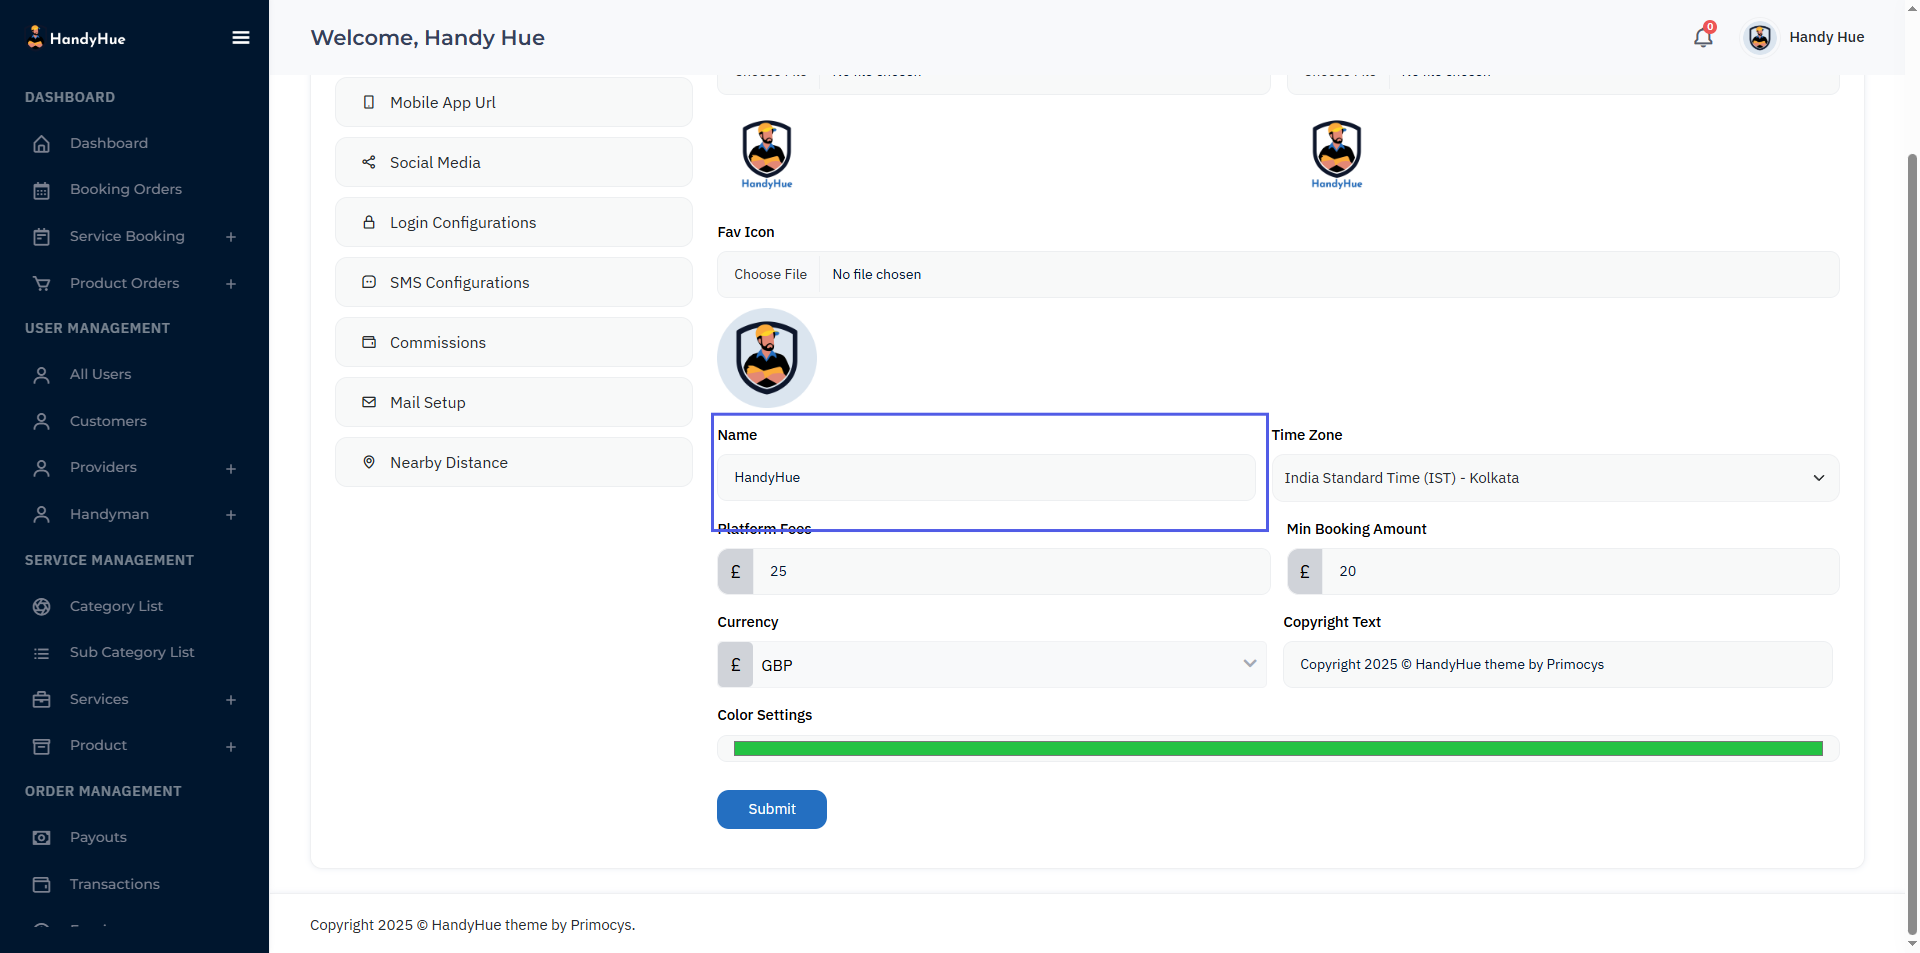Click the HandyHue logo in sidebar

(76, 38)
